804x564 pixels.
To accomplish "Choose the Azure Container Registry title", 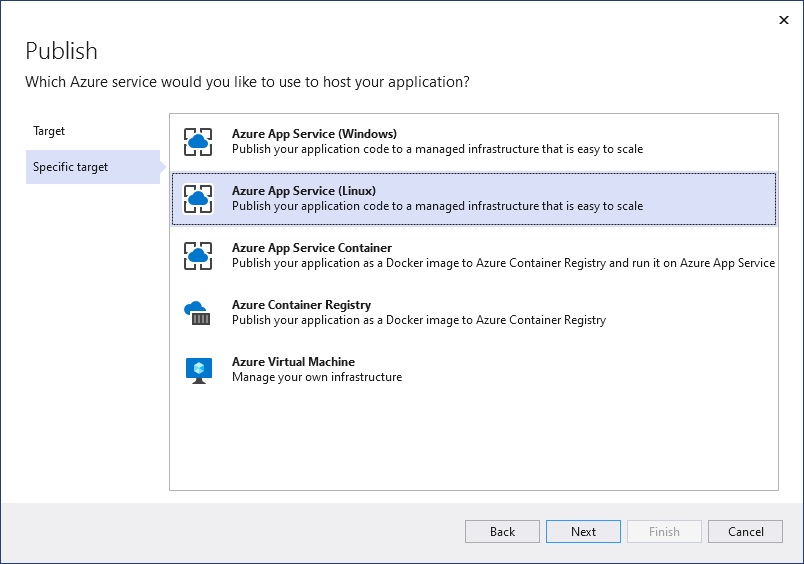I will pyautogui.click(x=302, y=305).
